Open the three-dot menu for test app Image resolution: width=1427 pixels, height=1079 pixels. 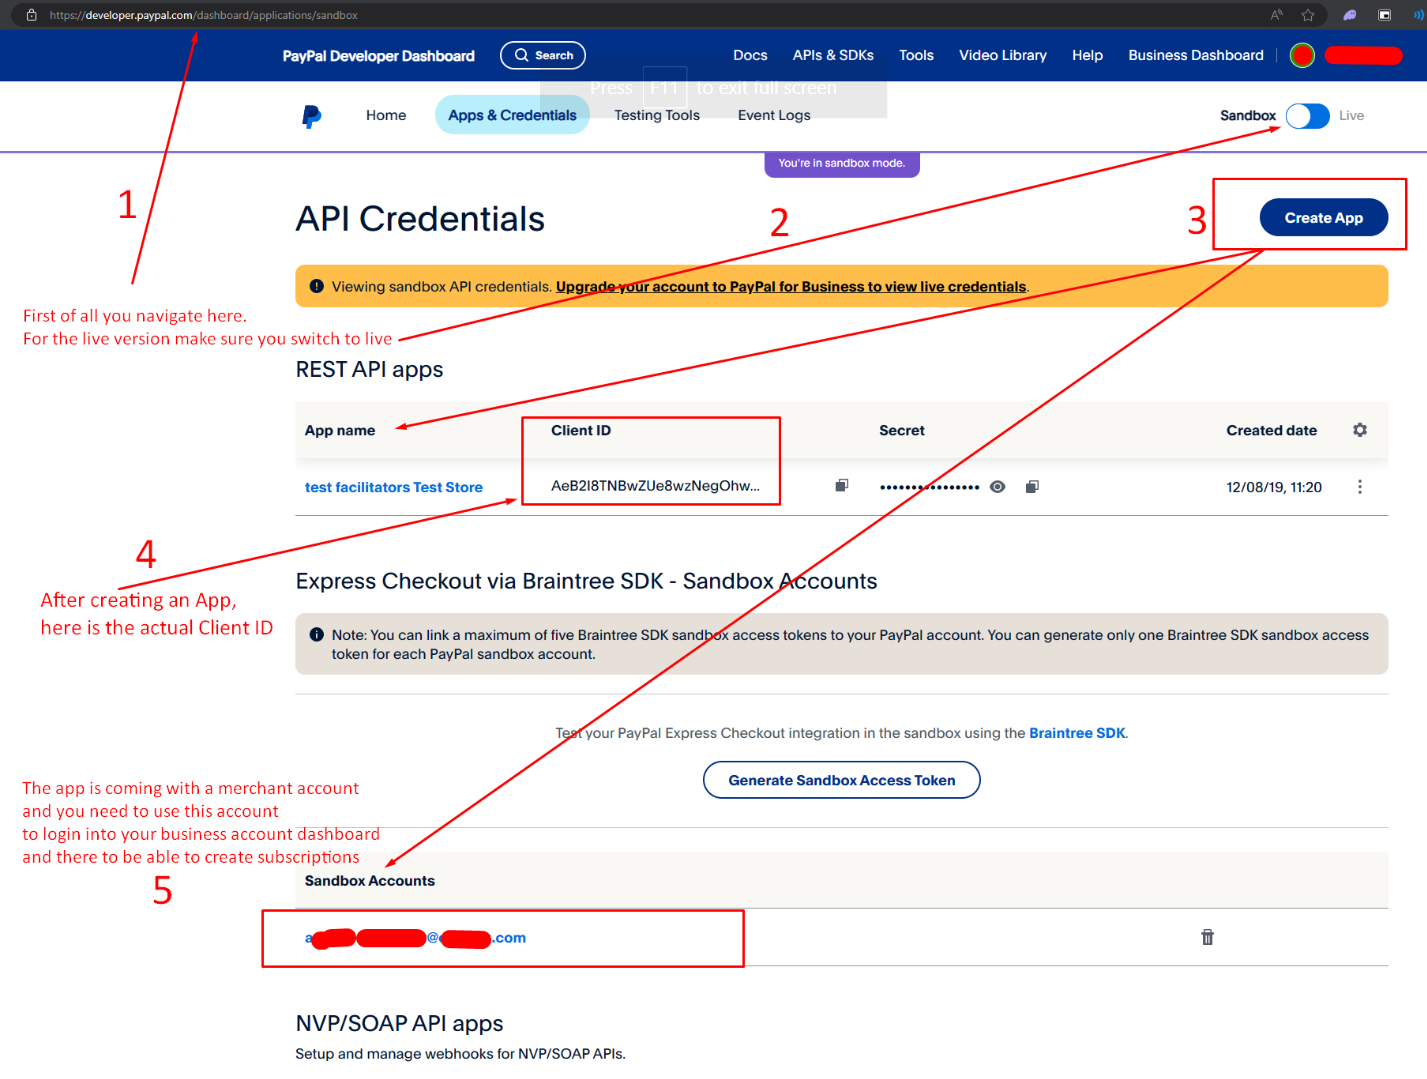point(1359,487)
